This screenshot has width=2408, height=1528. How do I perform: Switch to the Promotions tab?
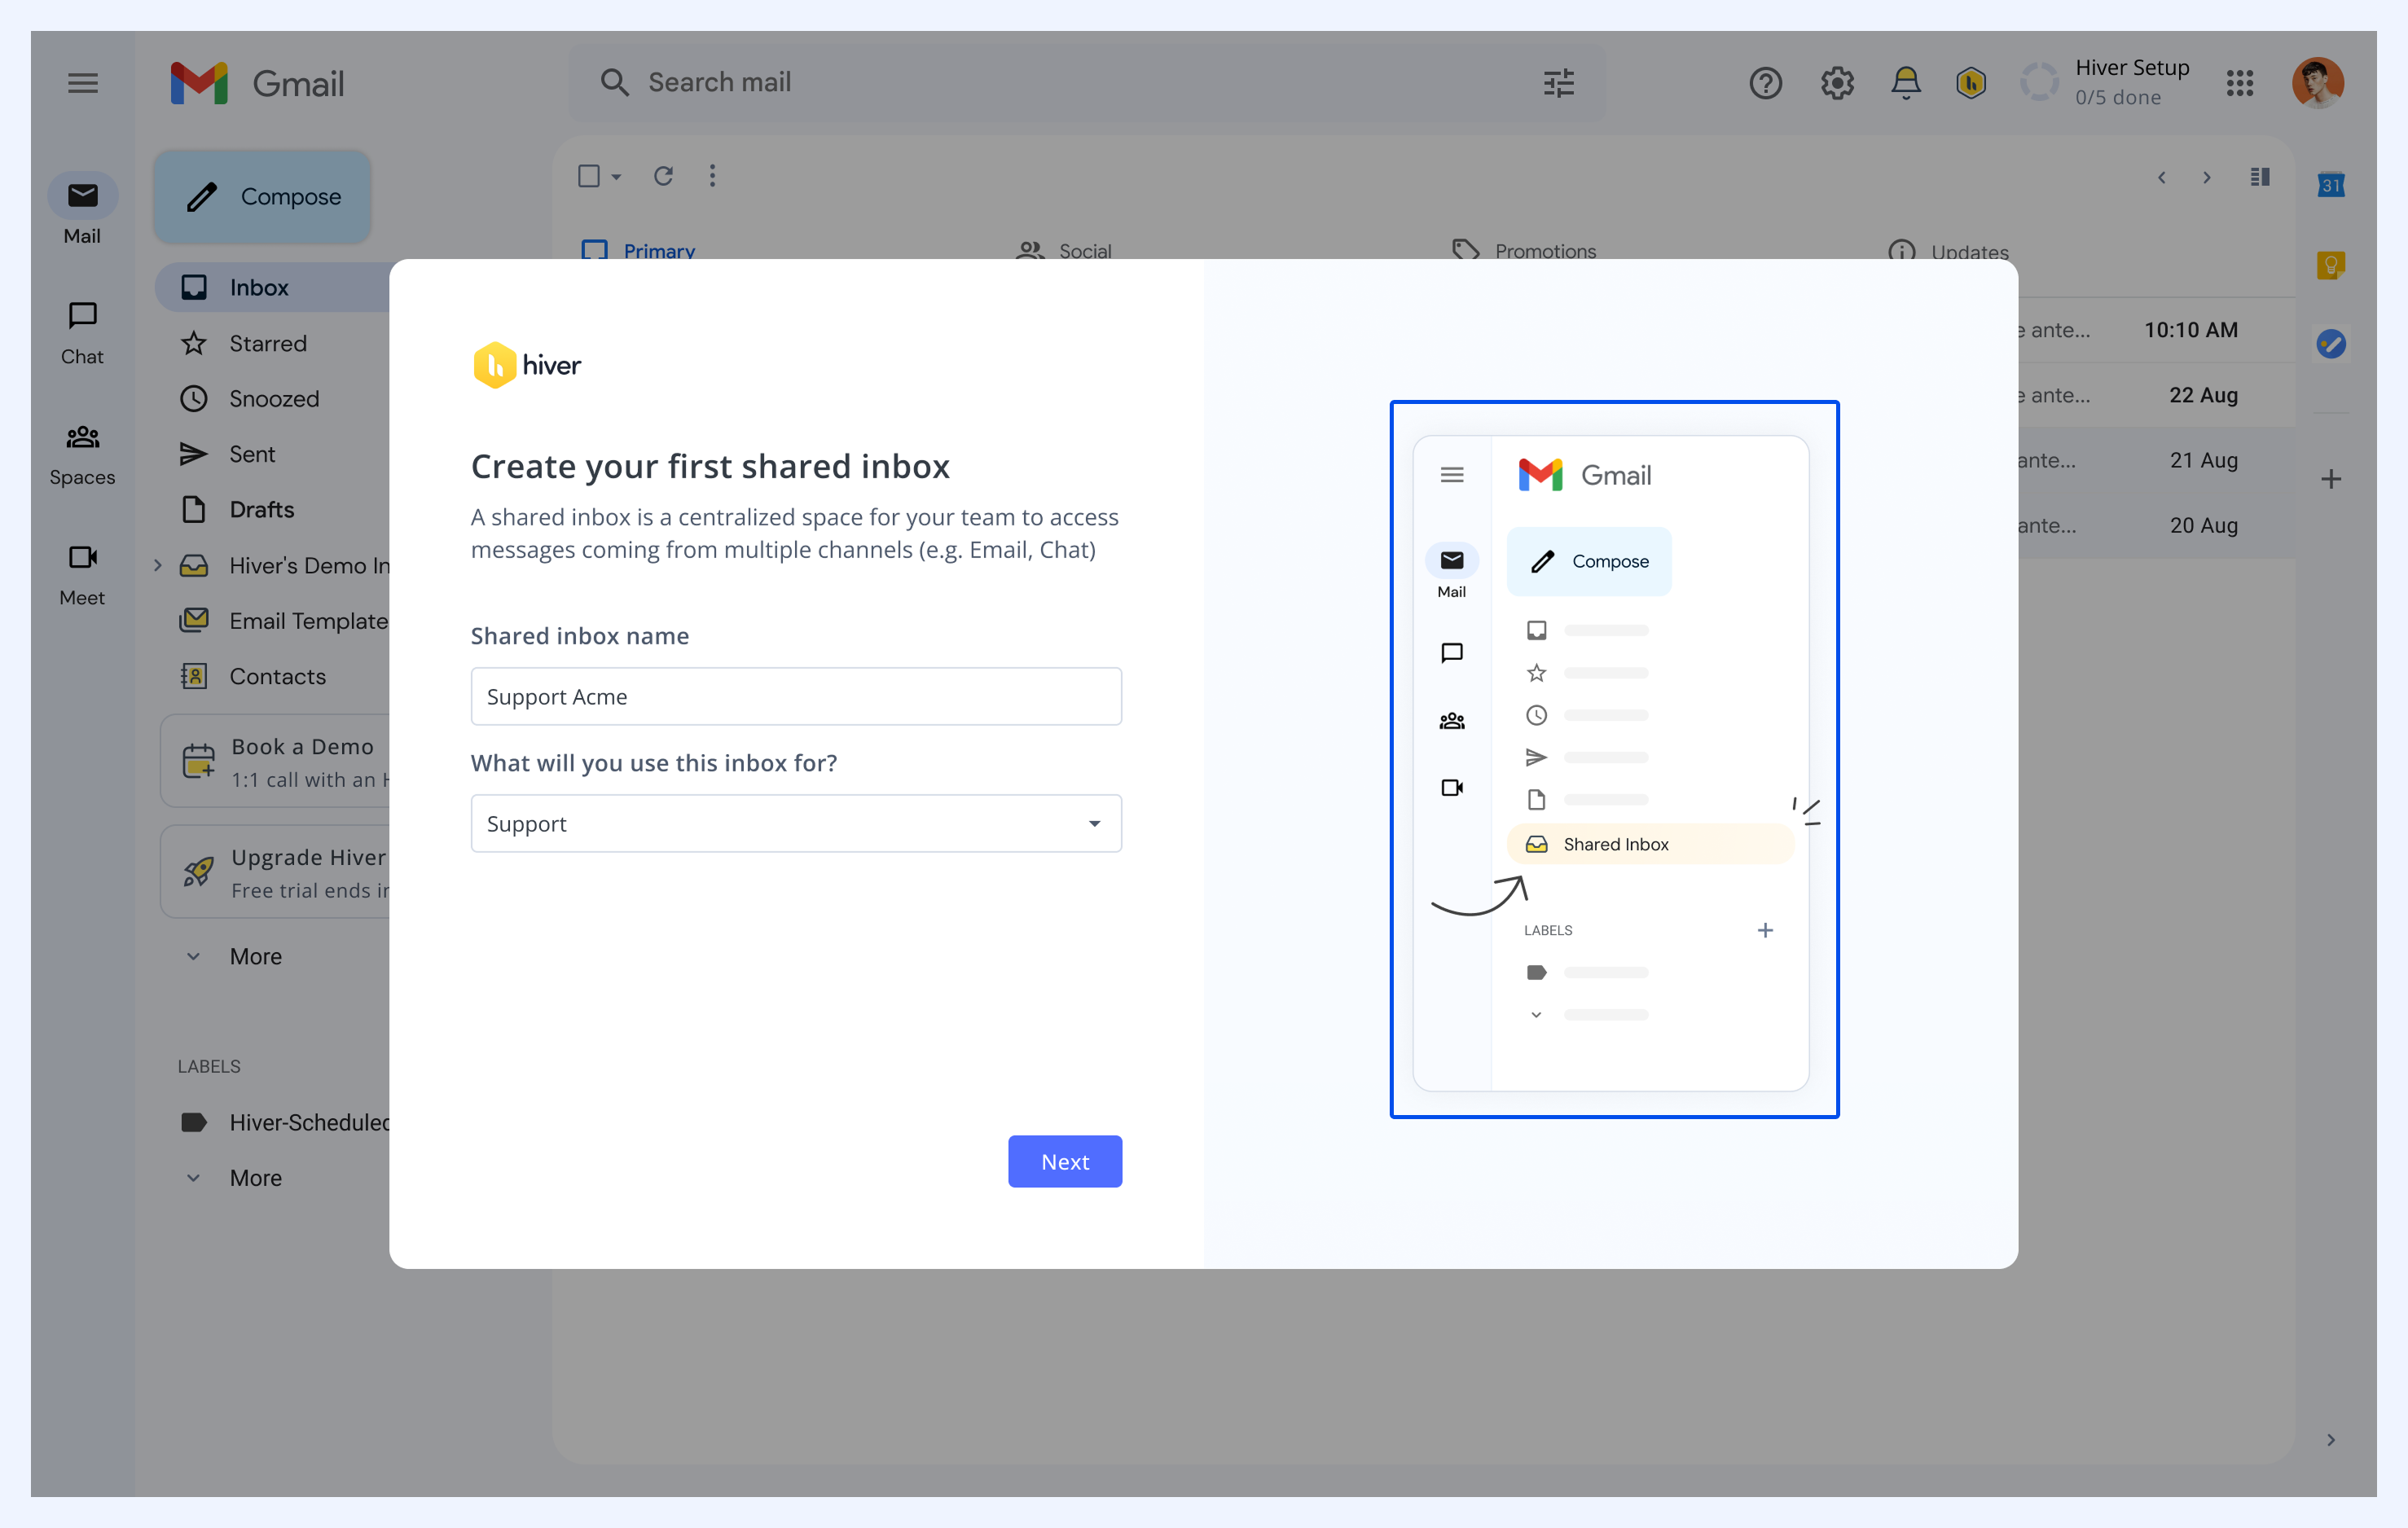point(1524,250)
